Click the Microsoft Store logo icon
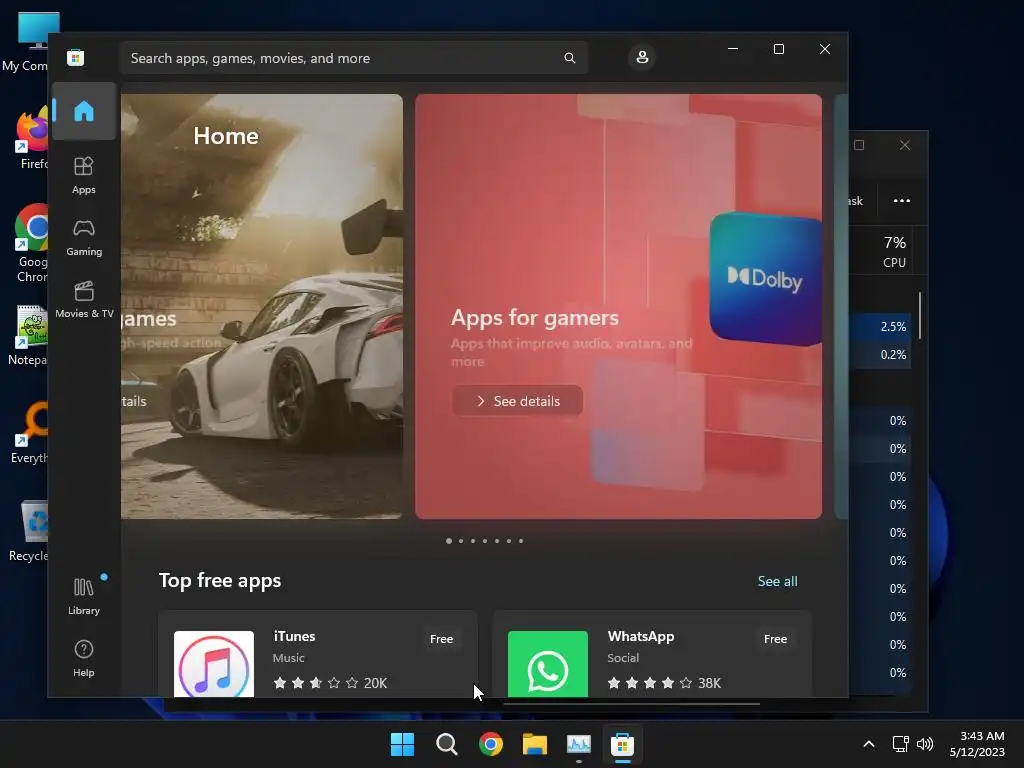The height and width of the screenshot is (768, 1024). 76,57
